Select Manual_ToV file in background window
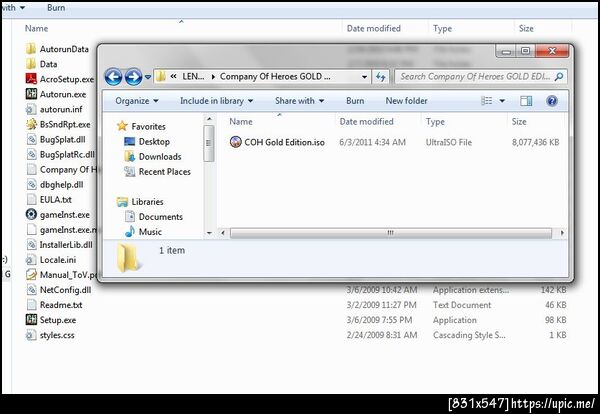The image size is (600, 414). [61, 275]
